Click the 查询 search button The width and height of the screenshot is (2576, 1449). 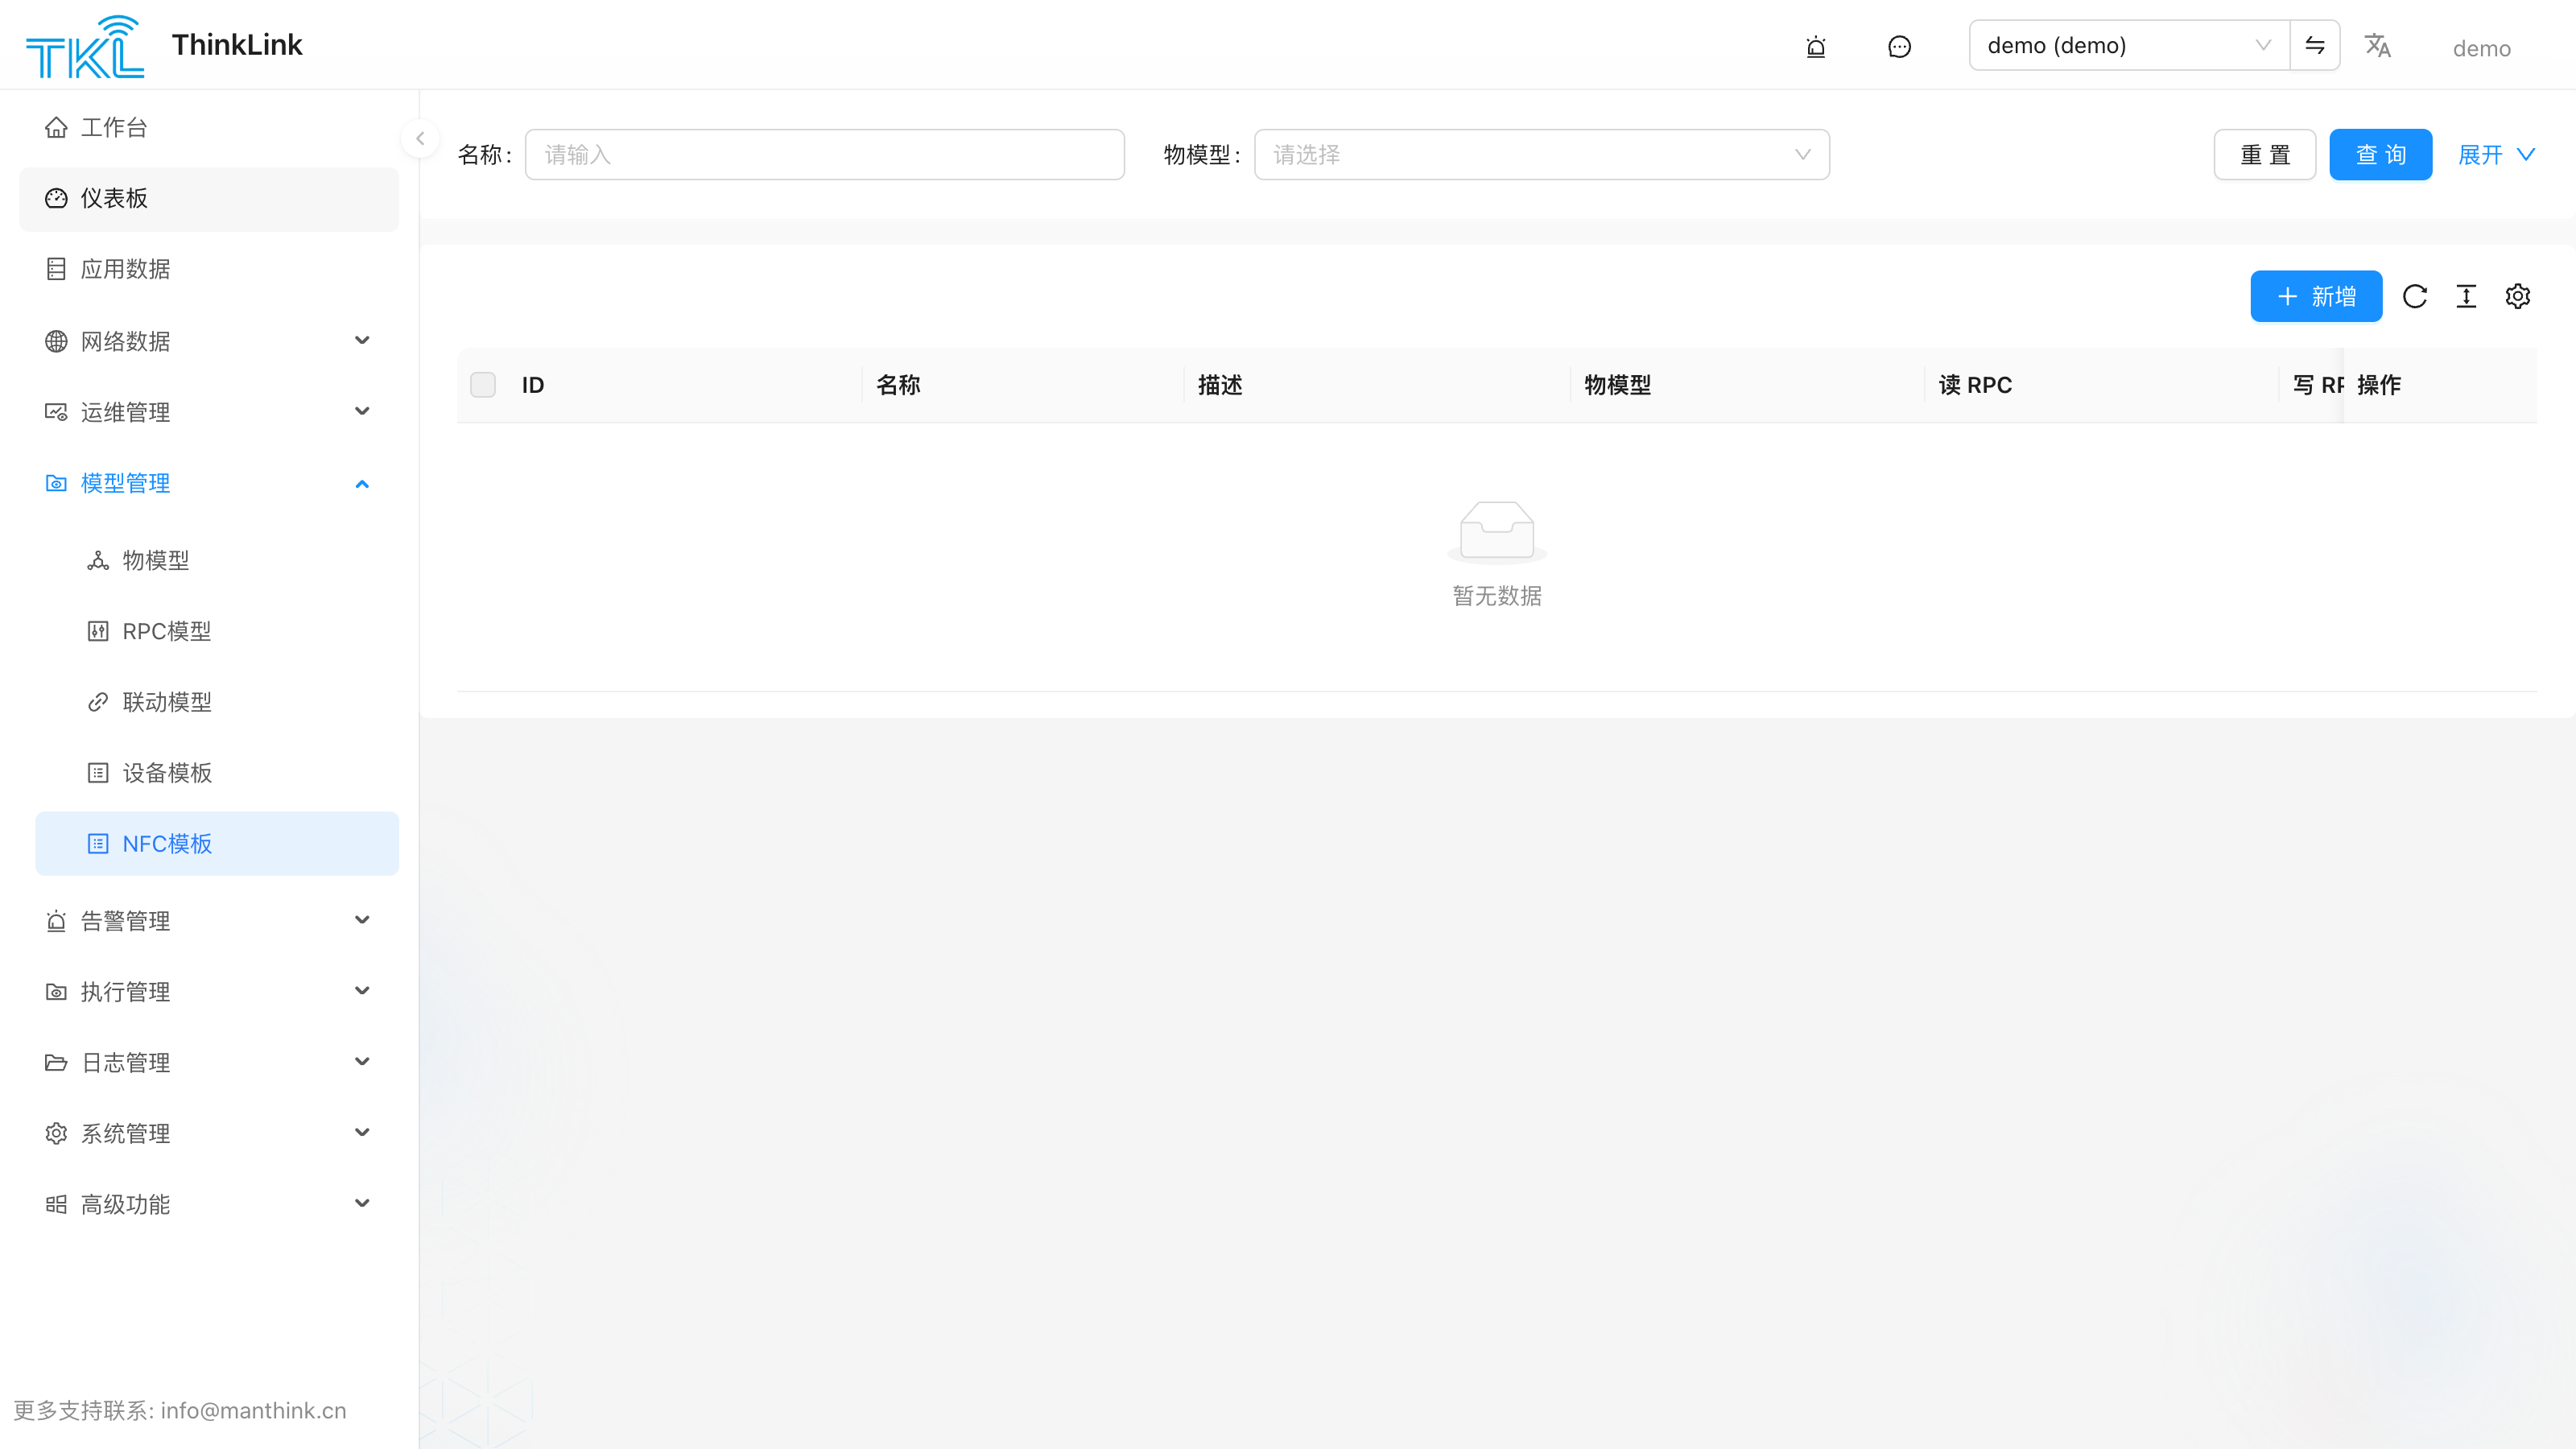click(2380, 155)
